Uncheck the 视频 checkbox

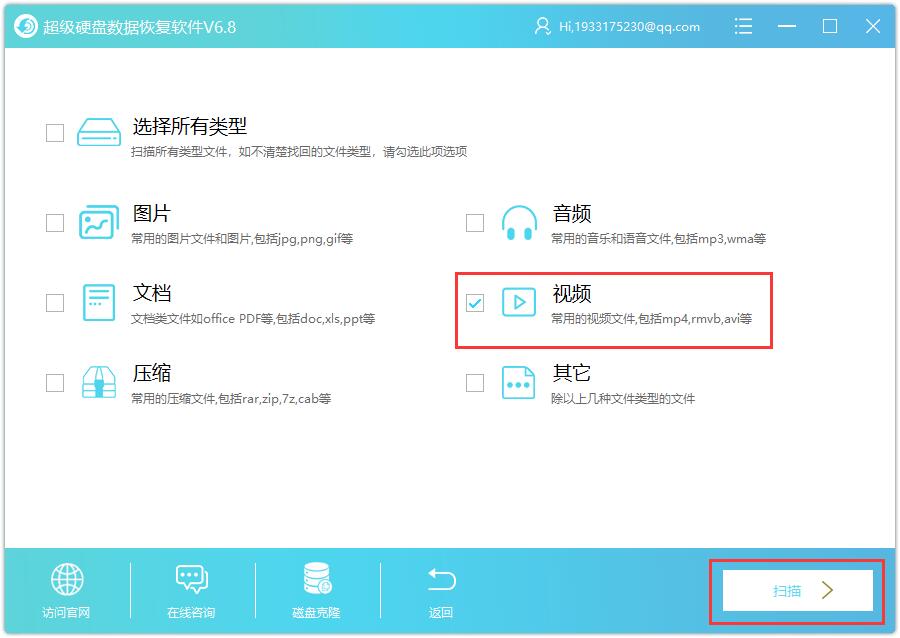click(x=475, y=302)
